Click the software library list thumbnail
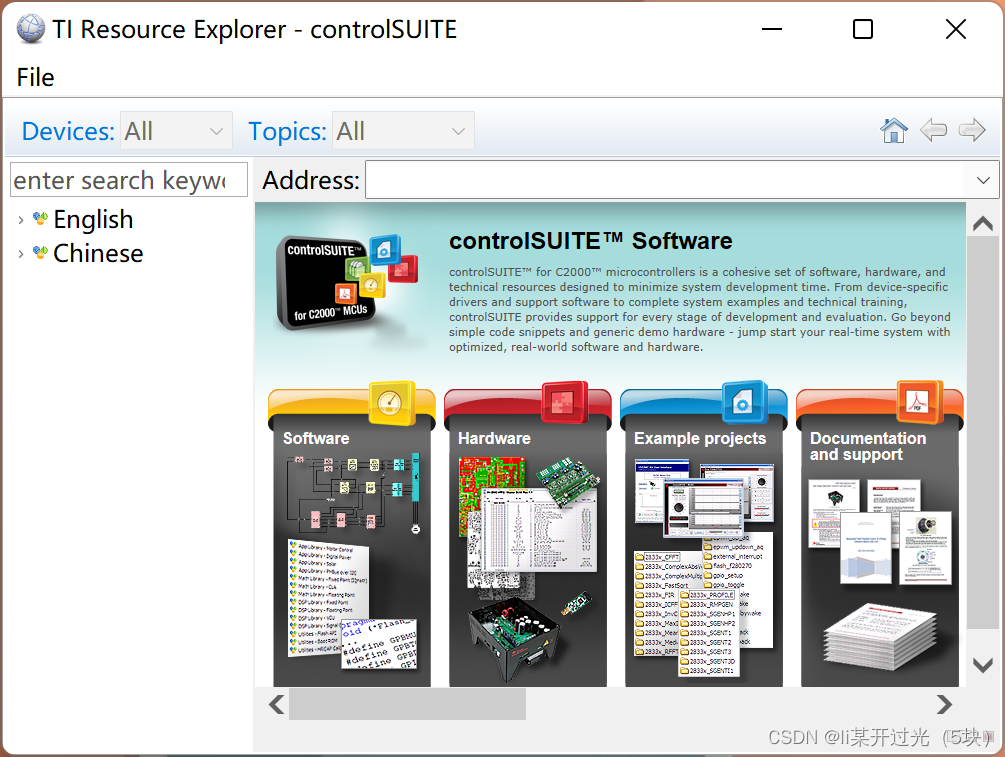1005x757 pixels. point(328,599)
